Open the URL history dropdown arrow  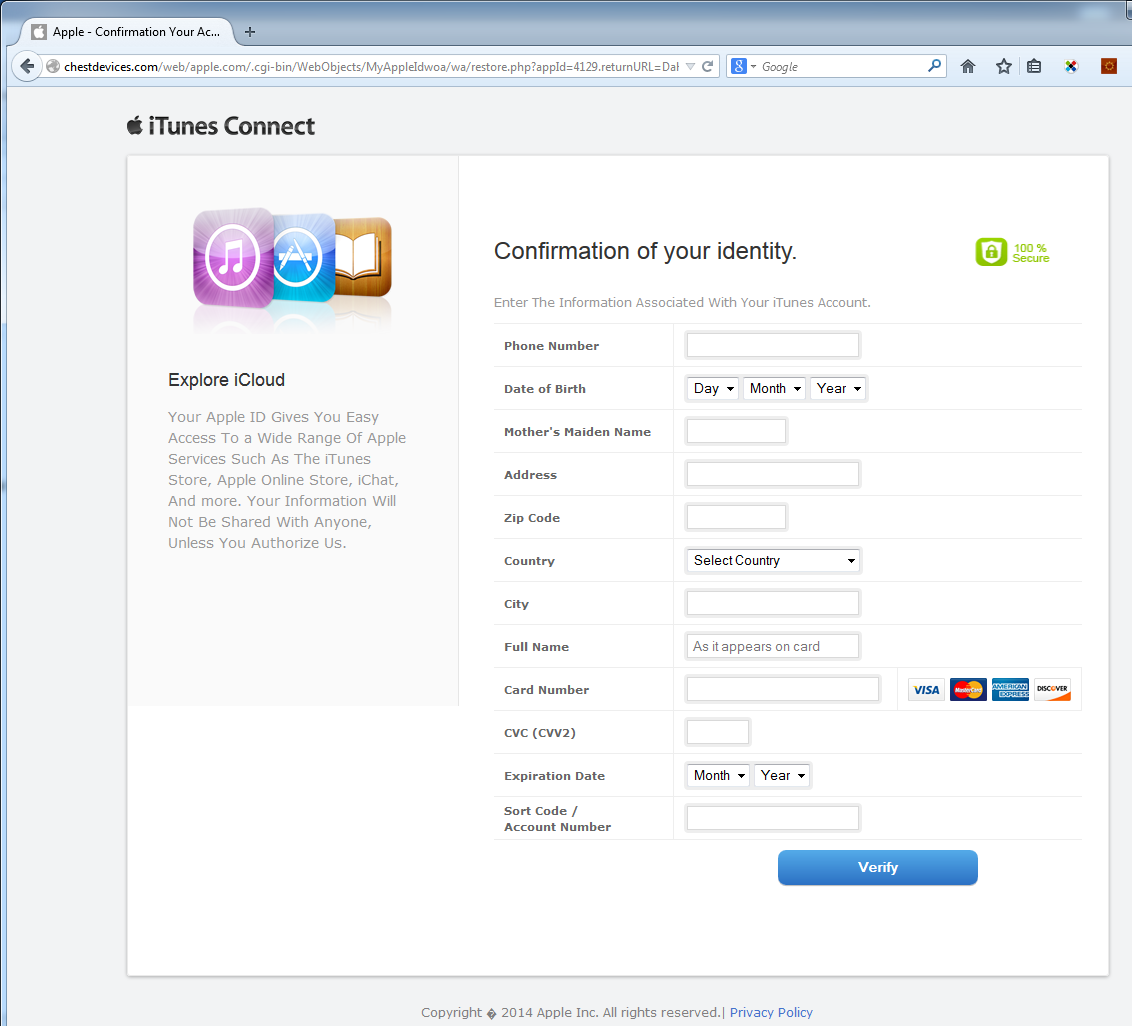click(x=690, y=66)
